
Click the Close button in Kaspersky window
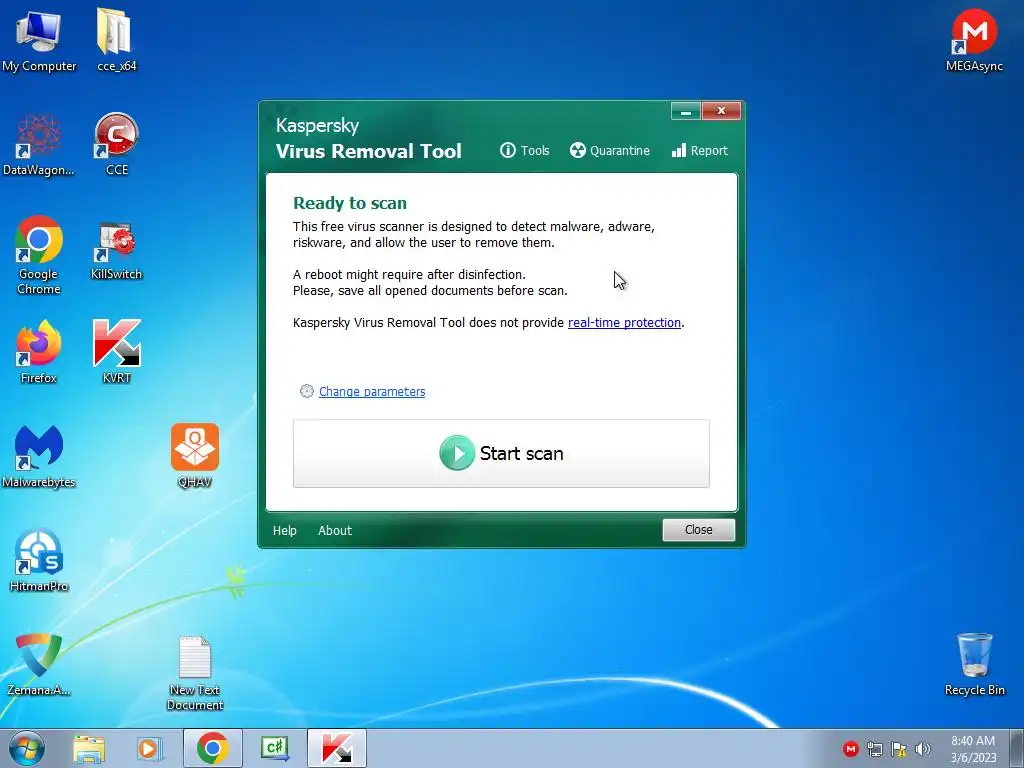698,530
